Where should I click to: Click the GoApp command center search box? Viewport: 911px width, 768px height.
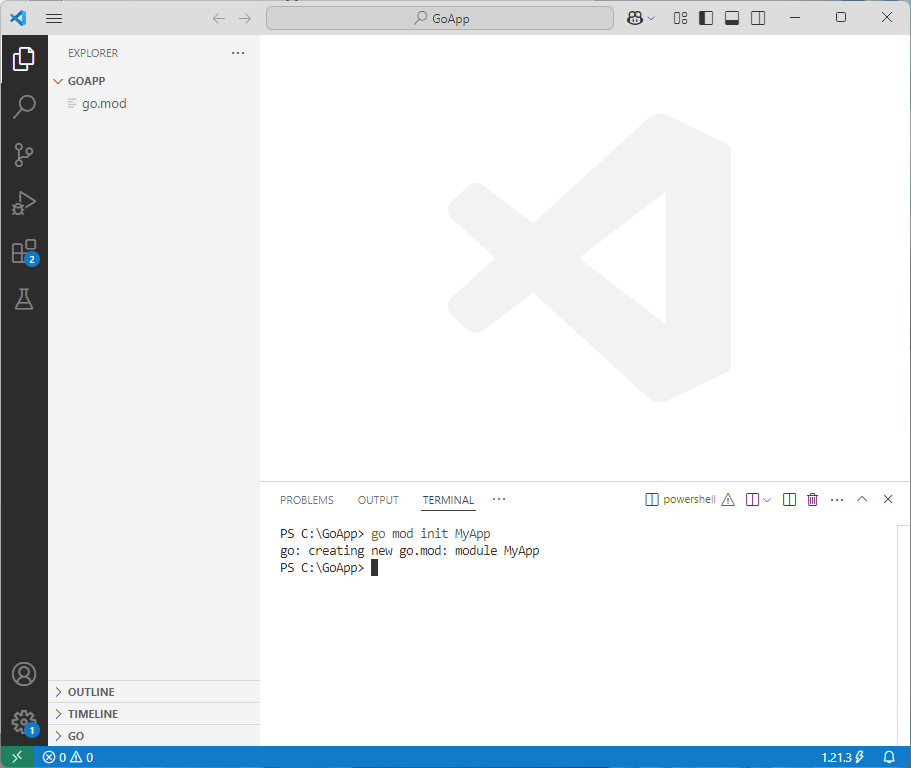(x=440, y=19)
